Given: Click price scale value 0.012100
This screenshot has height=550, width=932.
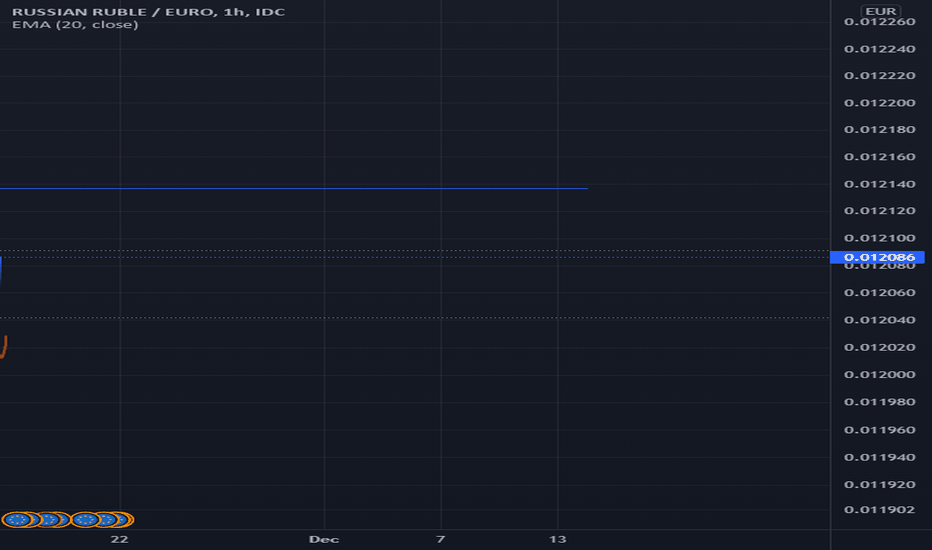Looking at the screenshot, I should [x=880, y=238].
